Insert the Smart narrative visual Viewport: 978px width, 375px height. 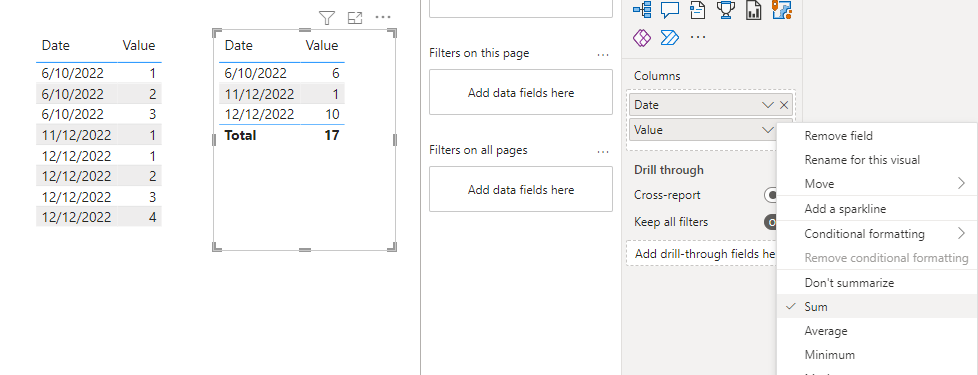[x=697, y=9]
